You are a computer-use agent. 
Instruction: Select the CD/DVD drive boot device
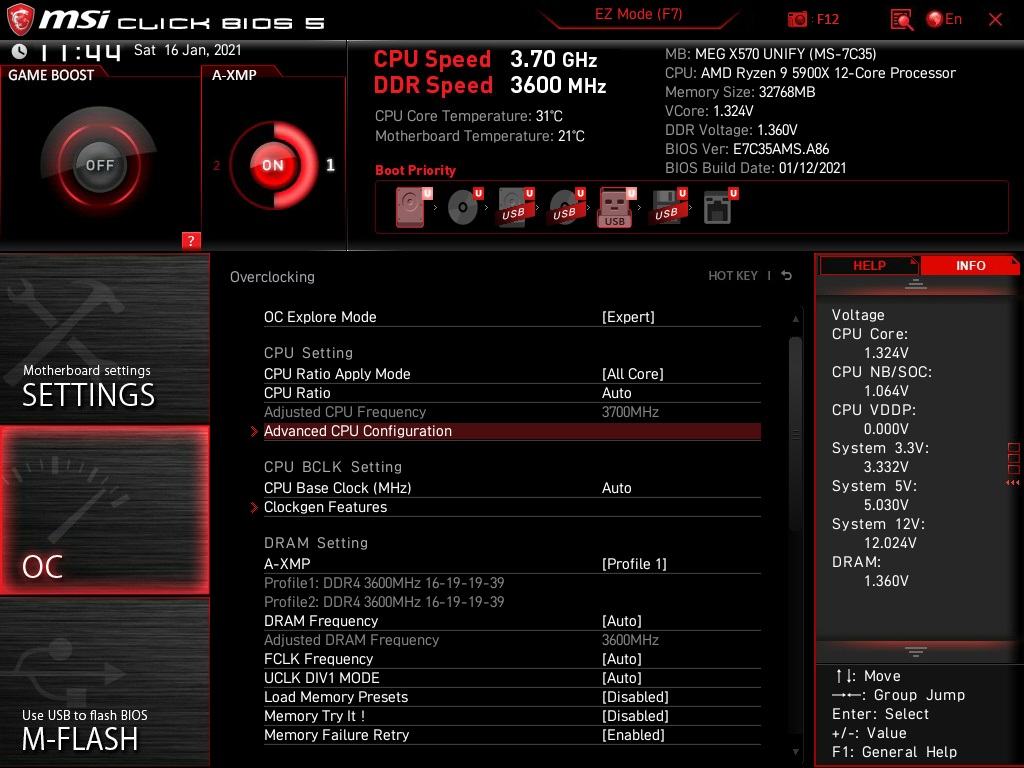tap(465, 207)
